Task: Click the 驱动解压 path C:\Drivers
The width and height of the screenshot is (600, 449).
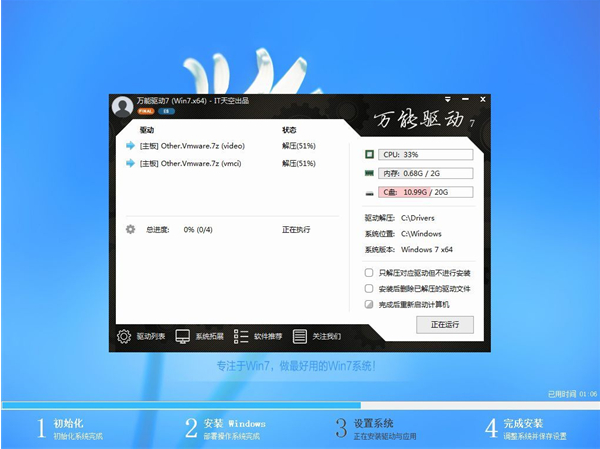Action: pos(417,218)
